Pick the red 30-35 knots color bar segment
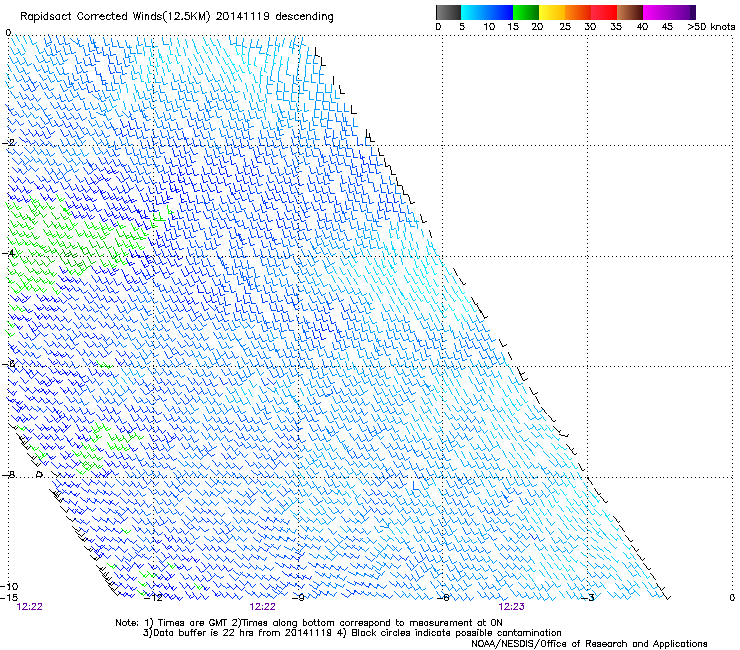Screen dimensions: 740x650 click(x=604, y=12)
